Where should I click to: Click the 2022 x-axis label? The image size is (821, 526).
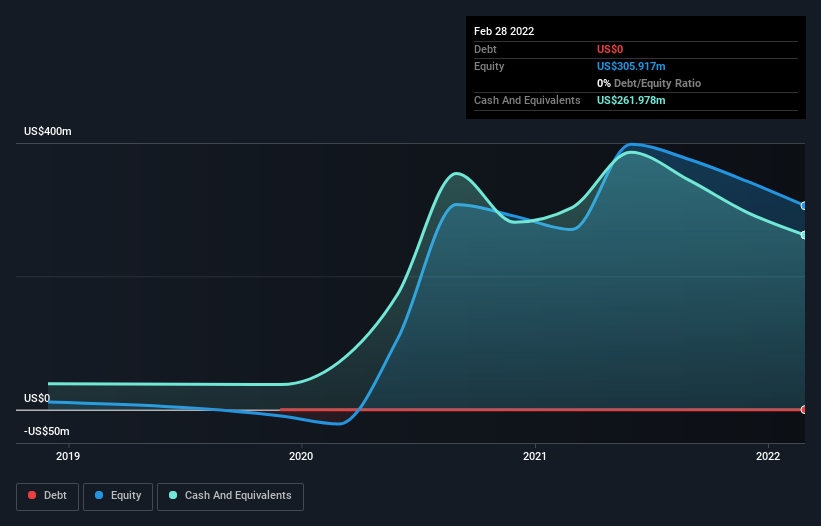click(x=768, y=456)
